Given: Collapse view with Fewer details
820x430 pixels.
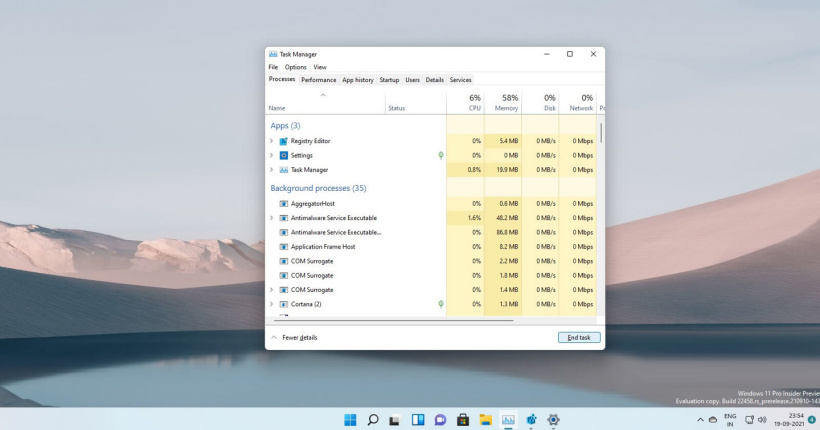Looking at the screenshot, I should click(294, 337).
